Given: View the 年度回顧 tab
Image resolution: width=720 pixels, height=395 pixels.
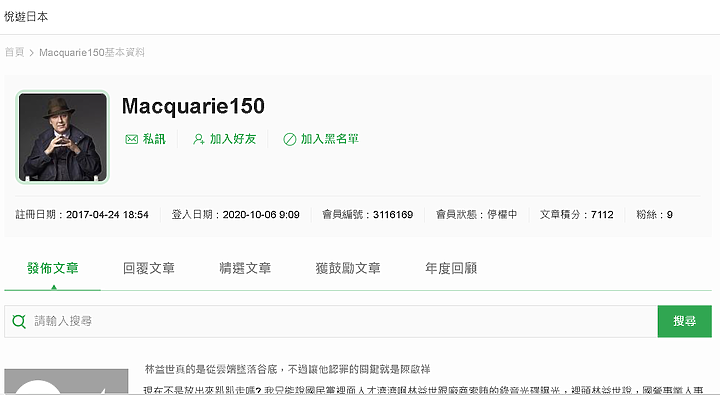Looking at the screenshot, I should pos(451,268).
